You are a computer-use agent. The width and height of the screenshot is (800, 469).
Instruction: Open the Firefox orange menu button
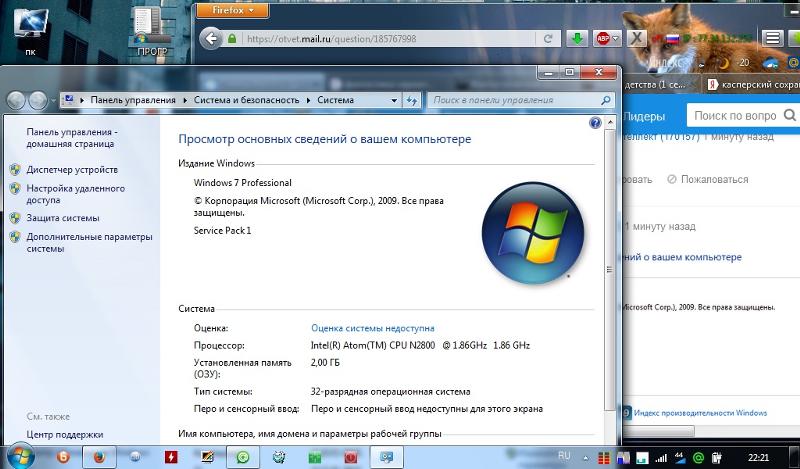pyautogui.click(x=232, y=11)
